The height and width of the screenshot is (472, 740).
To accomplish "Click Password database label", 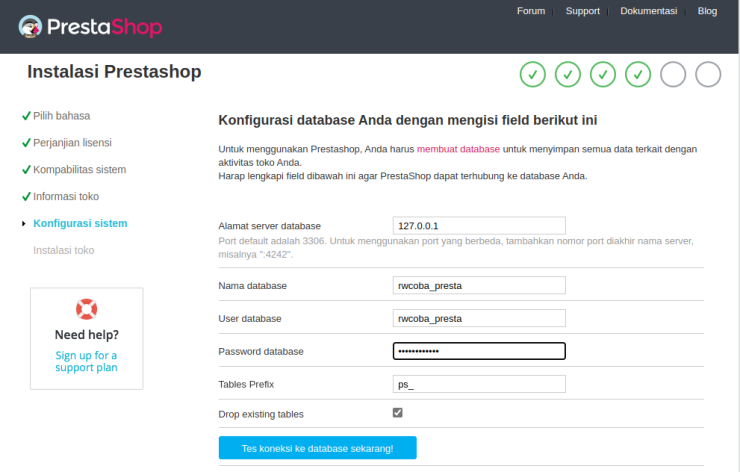I will (x=261, y=352).
